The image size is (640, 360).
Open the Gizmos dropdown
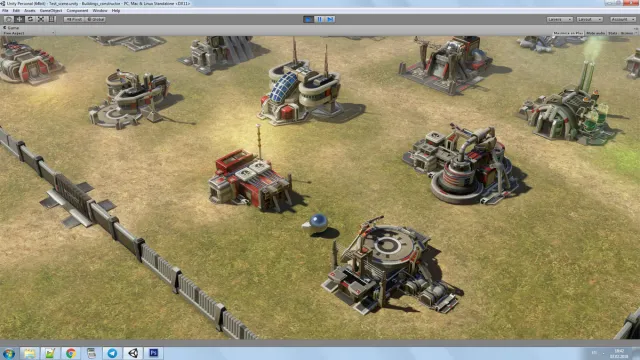pos(627,33)
